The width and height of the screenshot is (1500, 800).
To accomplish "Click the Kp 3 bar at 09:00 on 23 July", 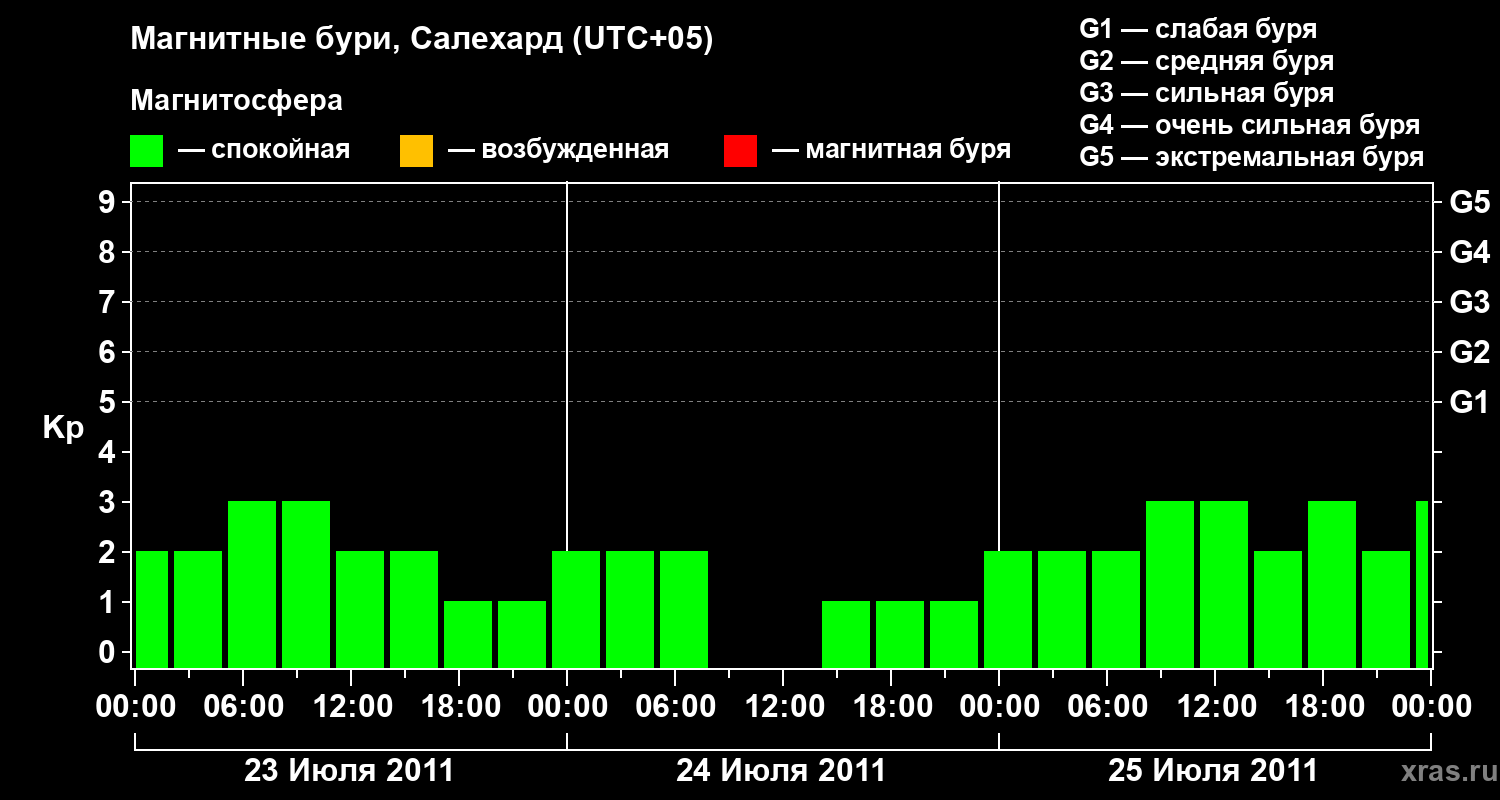I will point(306,584).
